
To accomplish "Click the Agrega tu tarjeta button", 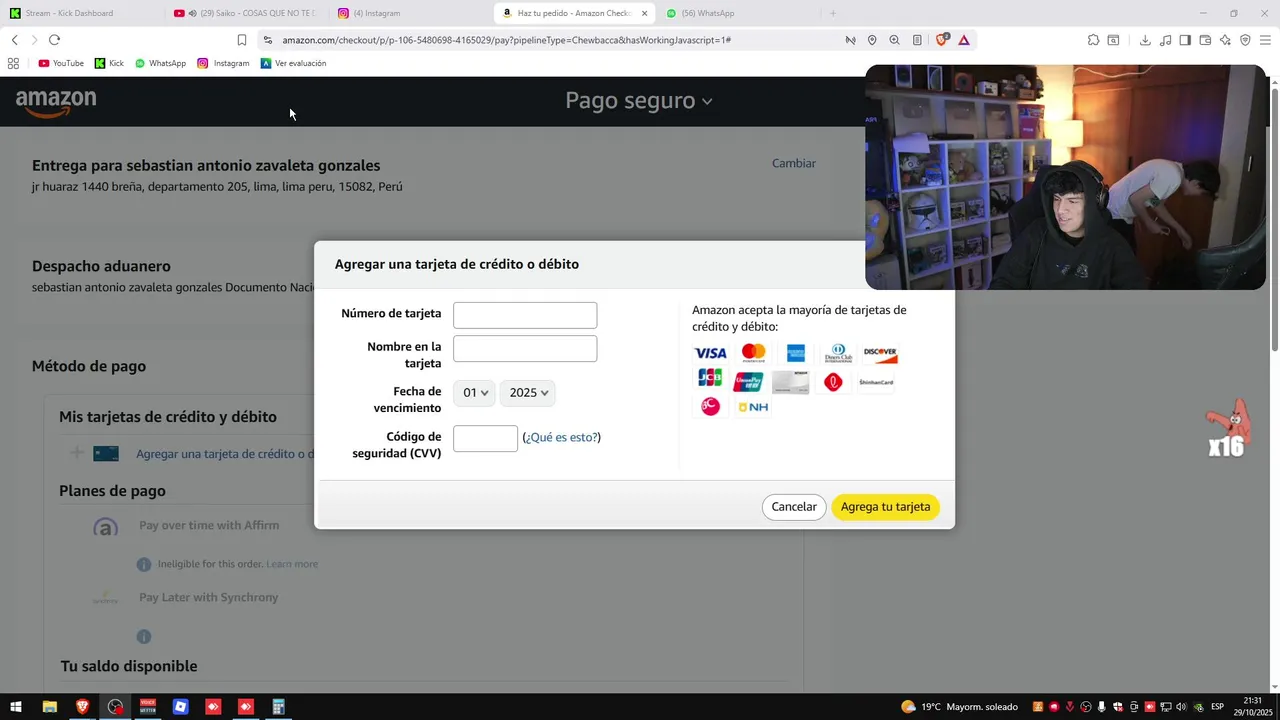I will click(885, 507).
